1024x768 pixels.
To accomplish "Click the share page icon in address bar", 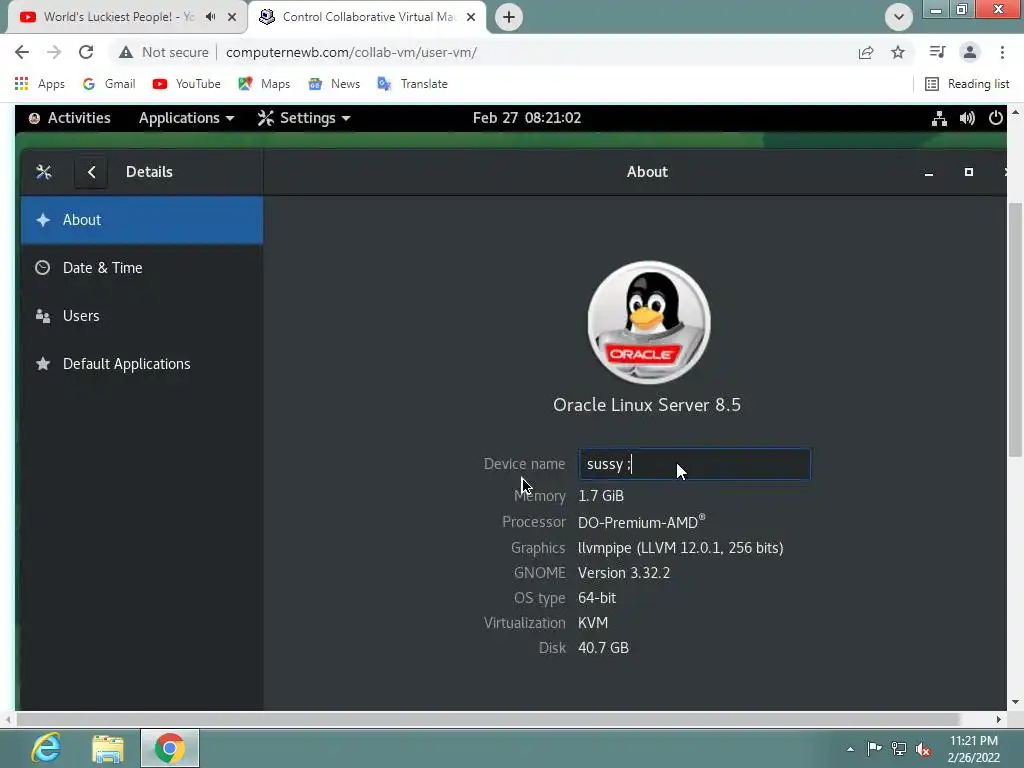I will [866, 52].
